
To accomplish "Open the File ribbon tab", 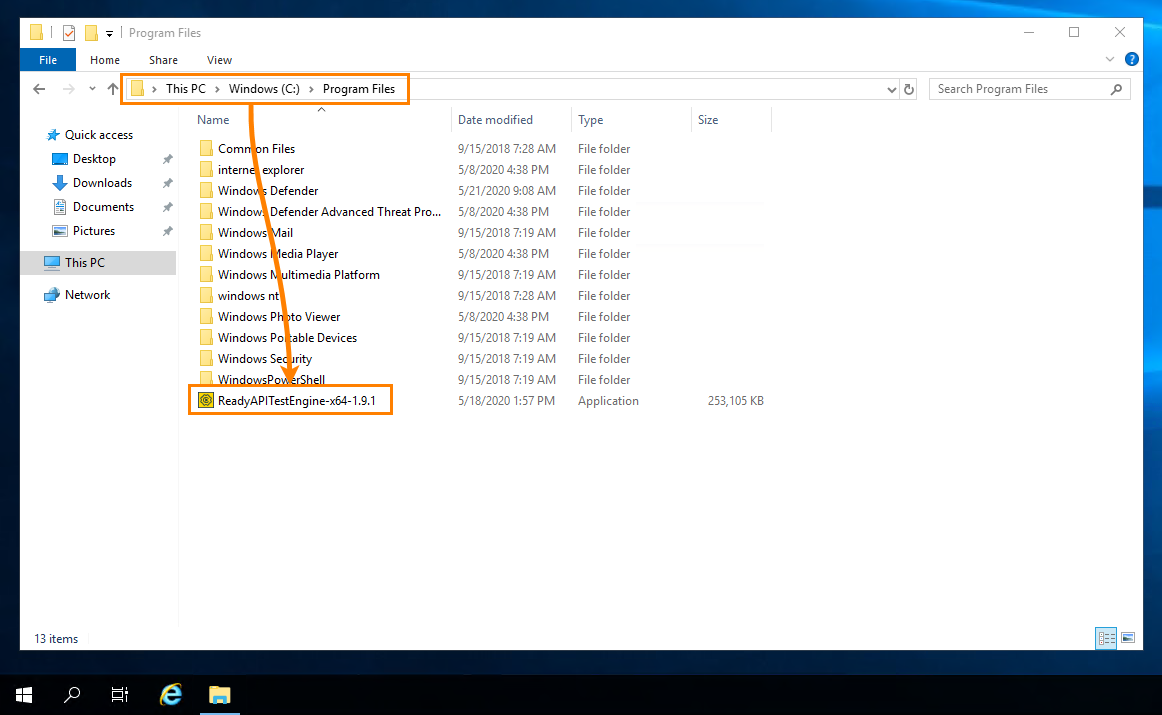I will tap(47, 60).
